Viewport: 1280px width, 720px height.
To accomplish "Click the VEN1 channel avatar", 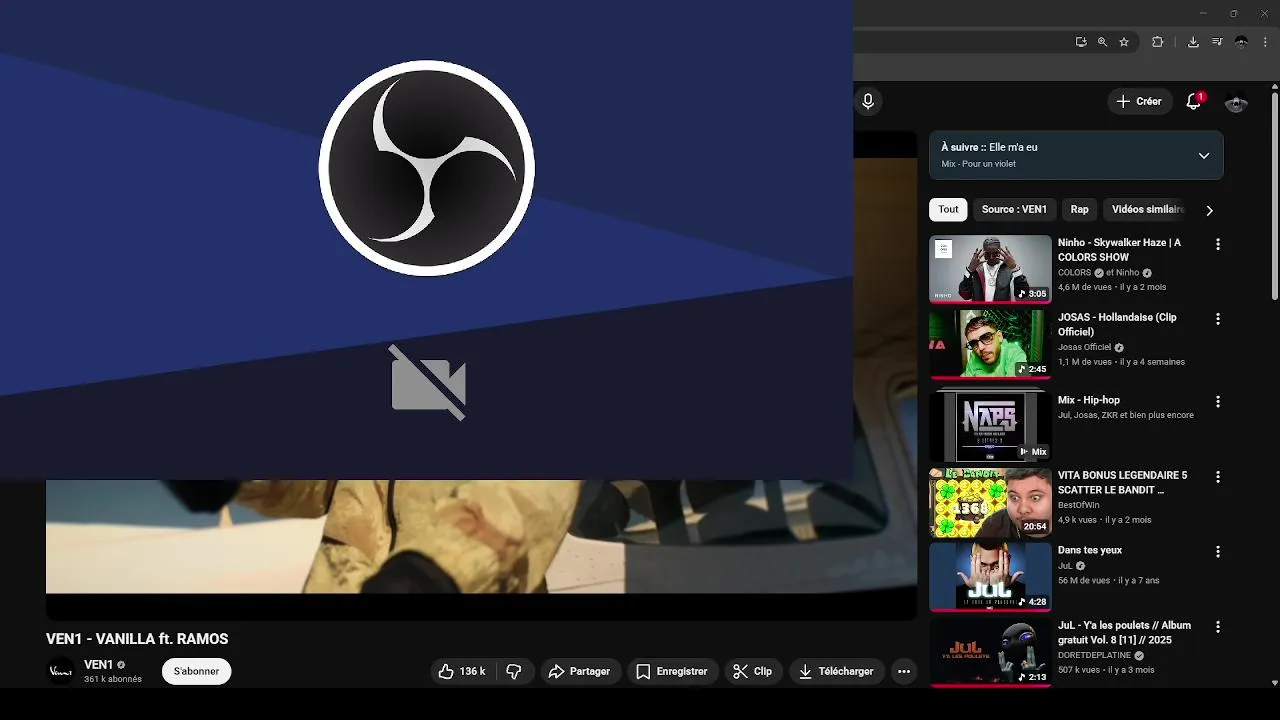I will pos(61,672).
